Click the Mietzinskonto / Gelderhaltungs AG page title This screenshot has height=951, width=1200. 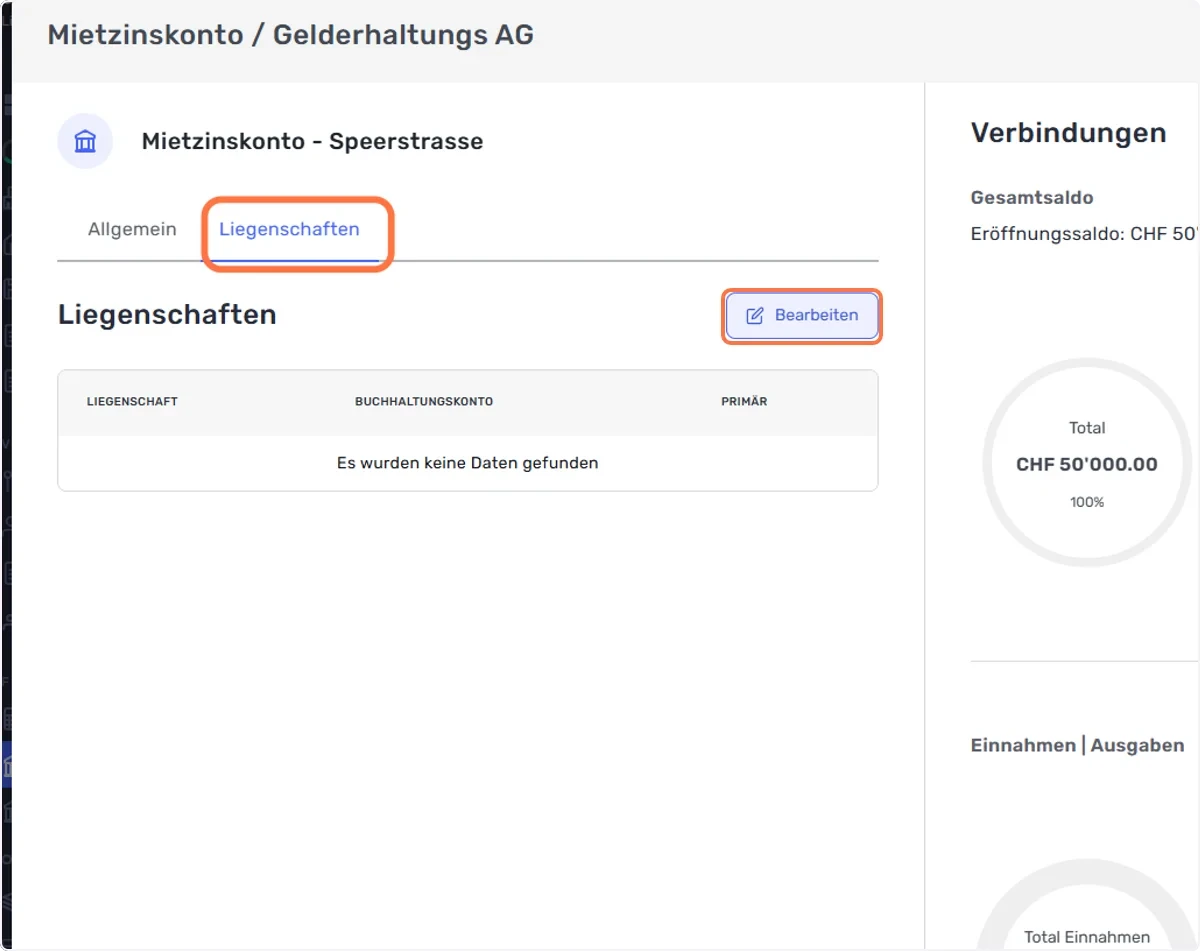click(x=291, y=35)
